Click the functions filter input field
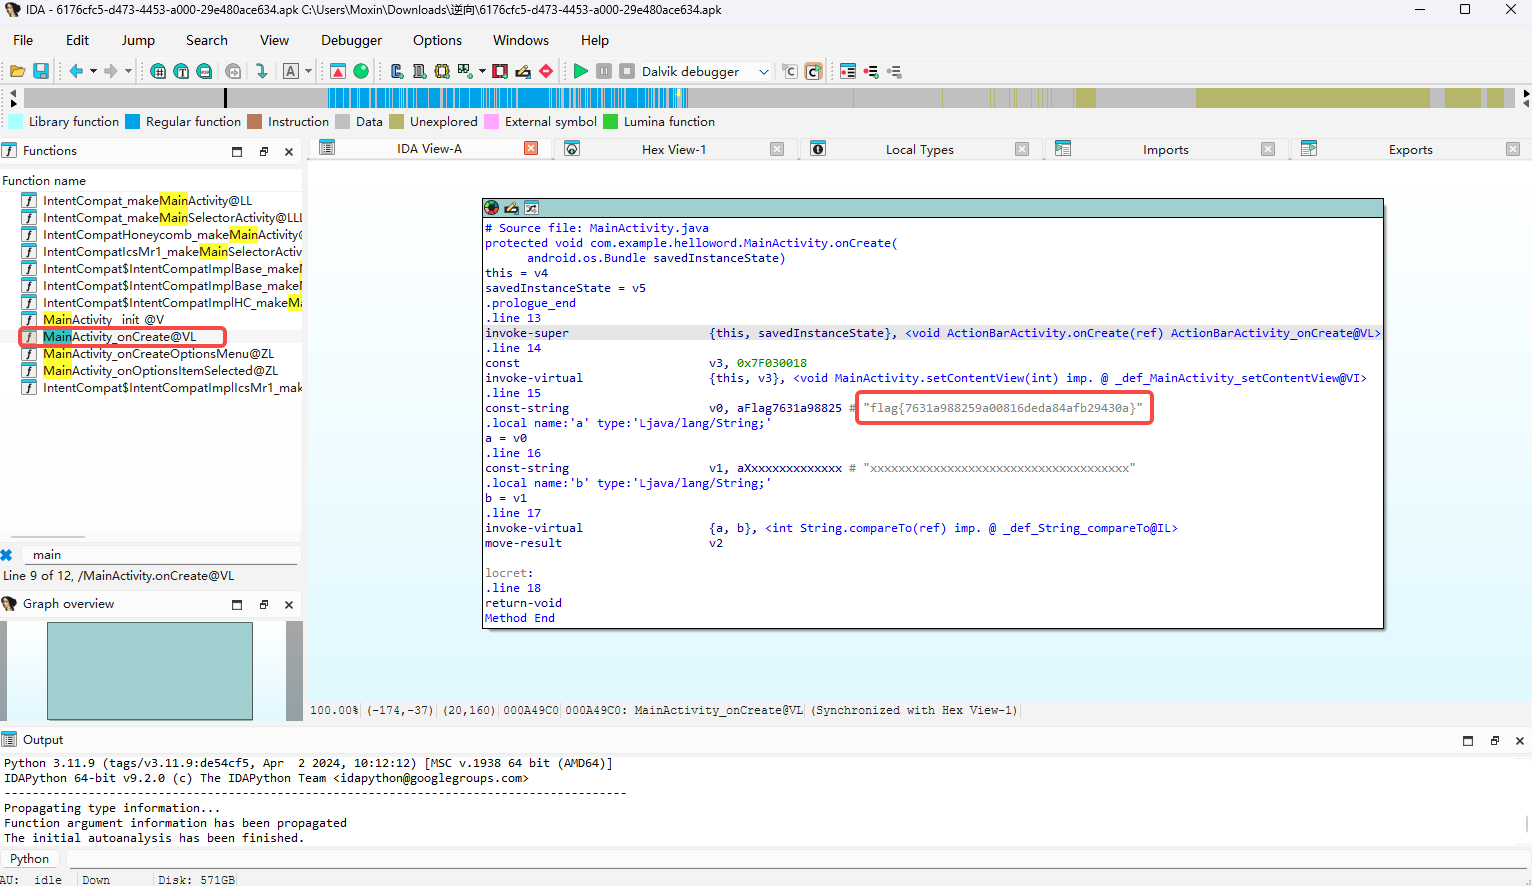1532x886 pixels. pyautogui.click(x=160, y=555)
